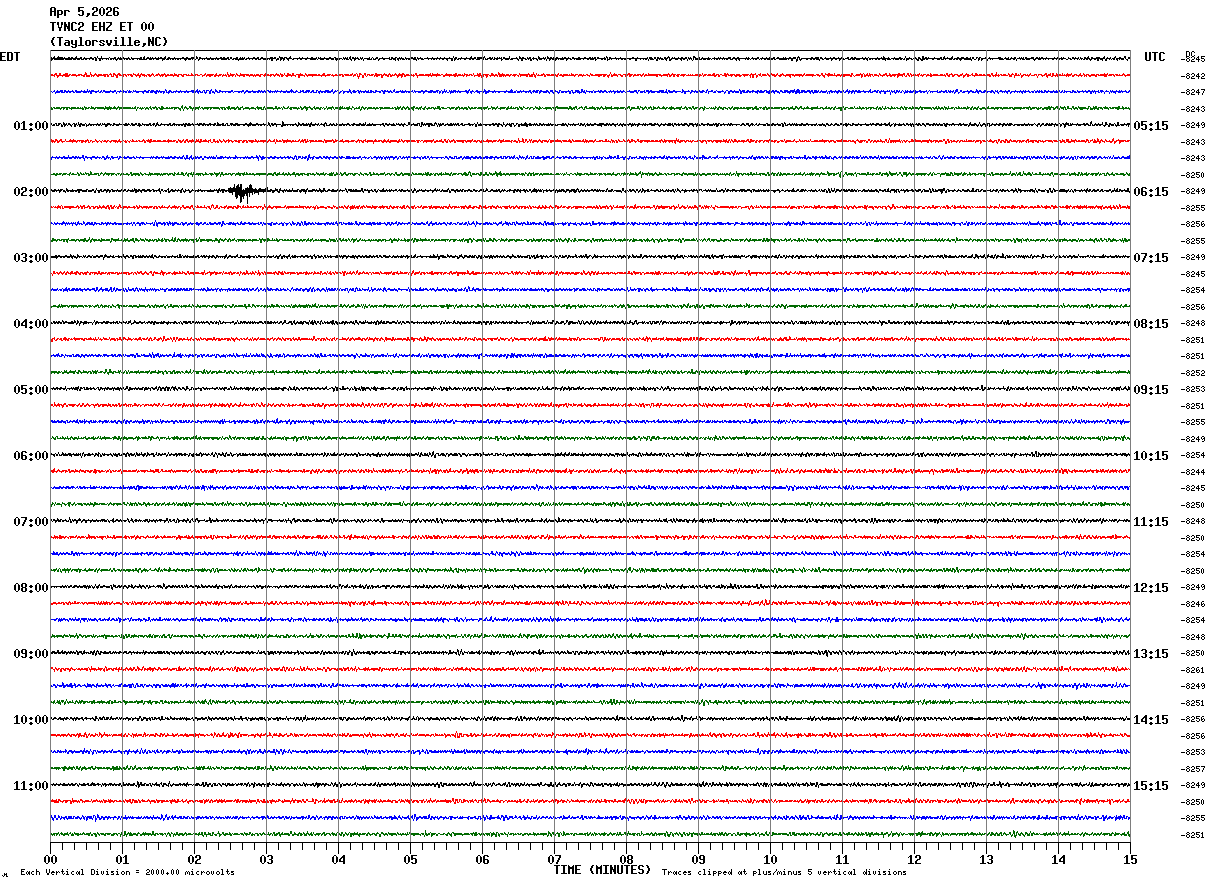Select the "09:00" EDT row label
The image size is (1210, 886).
pyautogui.click(x=30, y=654)
